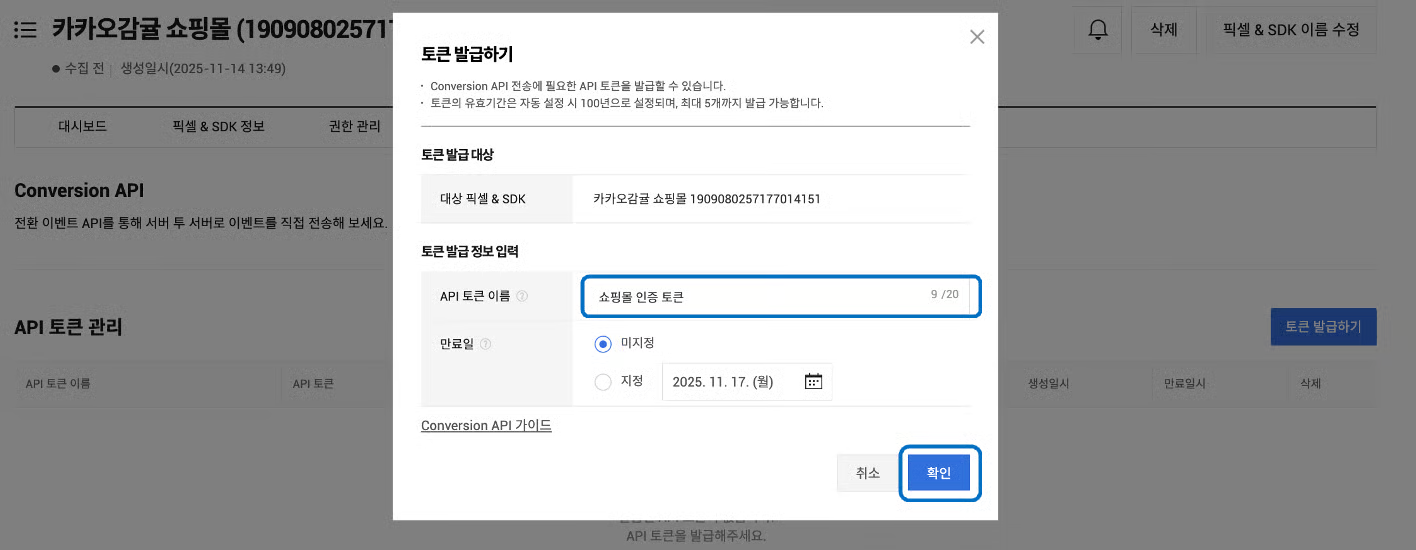Click 픽셀 & SDK 이름 수정 button
This screenshot has height=550, width=1416.
point(1290,30)
